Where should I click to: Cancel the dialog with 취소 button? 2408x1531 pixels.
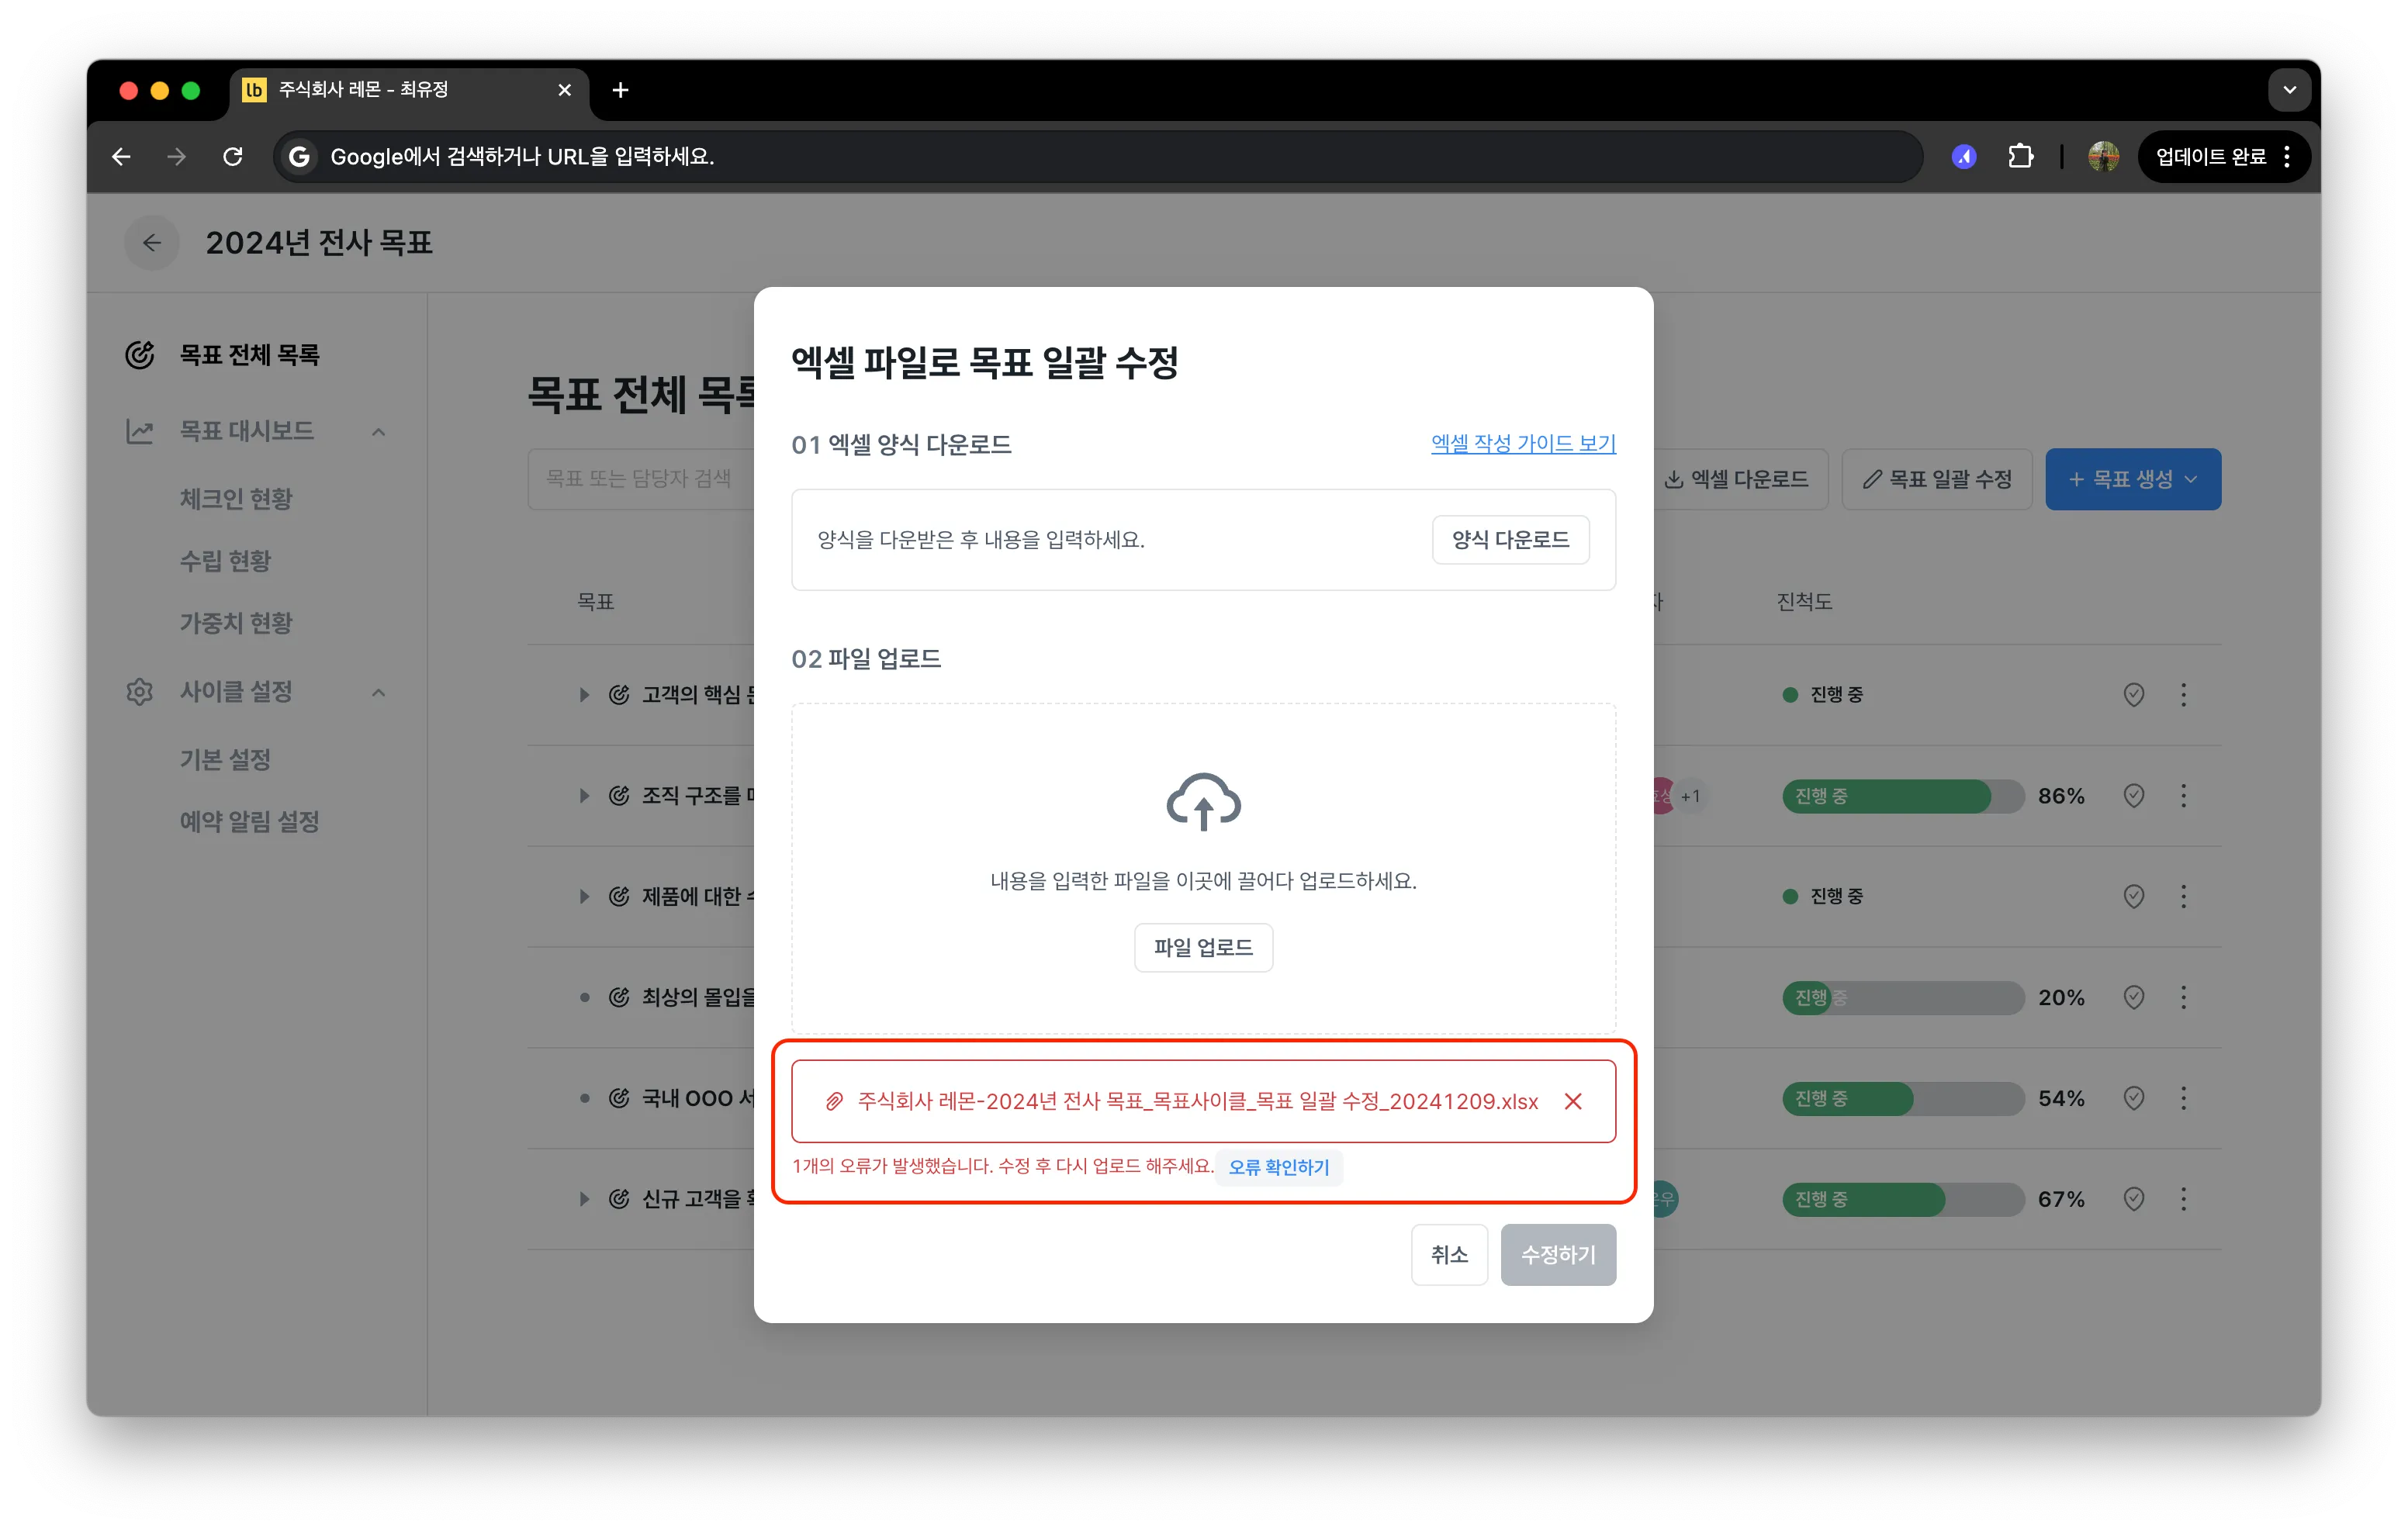(1449, 1254)
